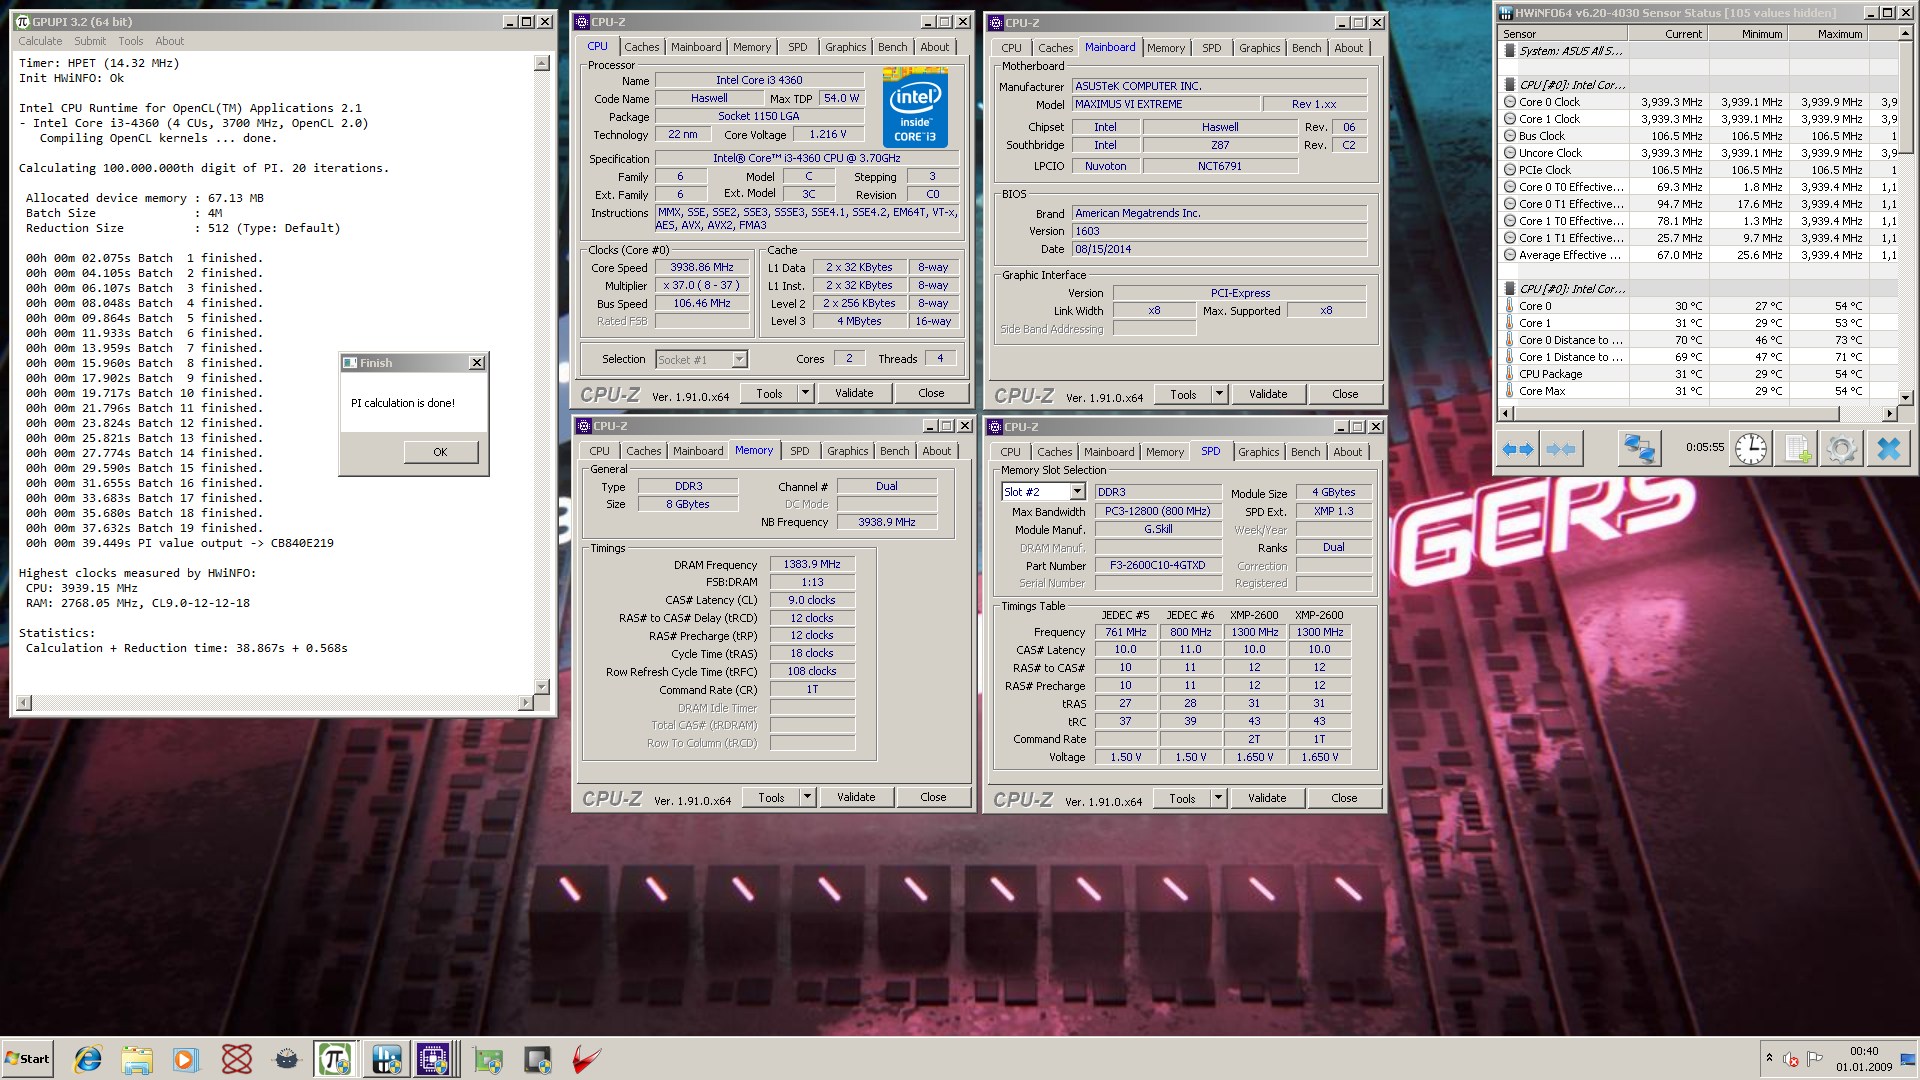1920x1080 pixels.
Task: Switch to CPU-Z purple chip taskbar button
Action: pyautogui.click(x=436, y=1059)
